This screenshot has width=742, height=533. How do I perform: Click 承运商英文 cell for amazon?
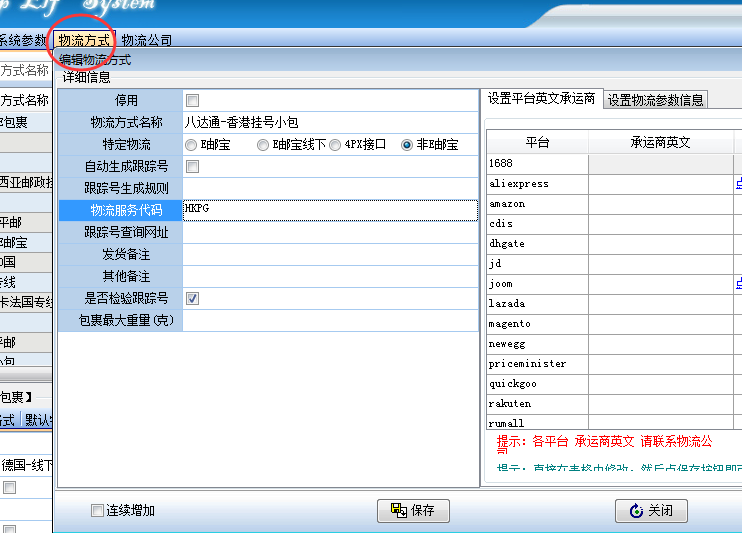click(661, 204)
